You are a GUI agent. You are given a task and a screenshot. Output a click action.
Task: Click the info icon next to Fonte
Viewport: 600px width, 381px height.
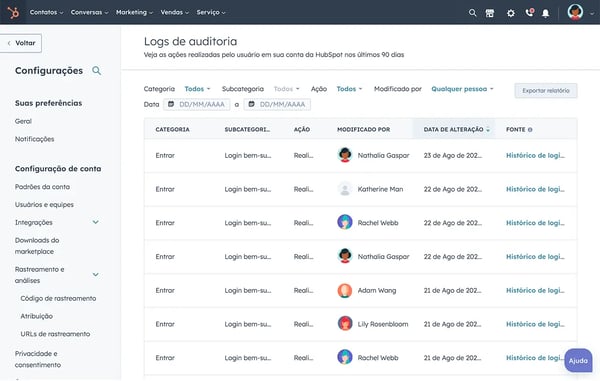coord(530,130)
